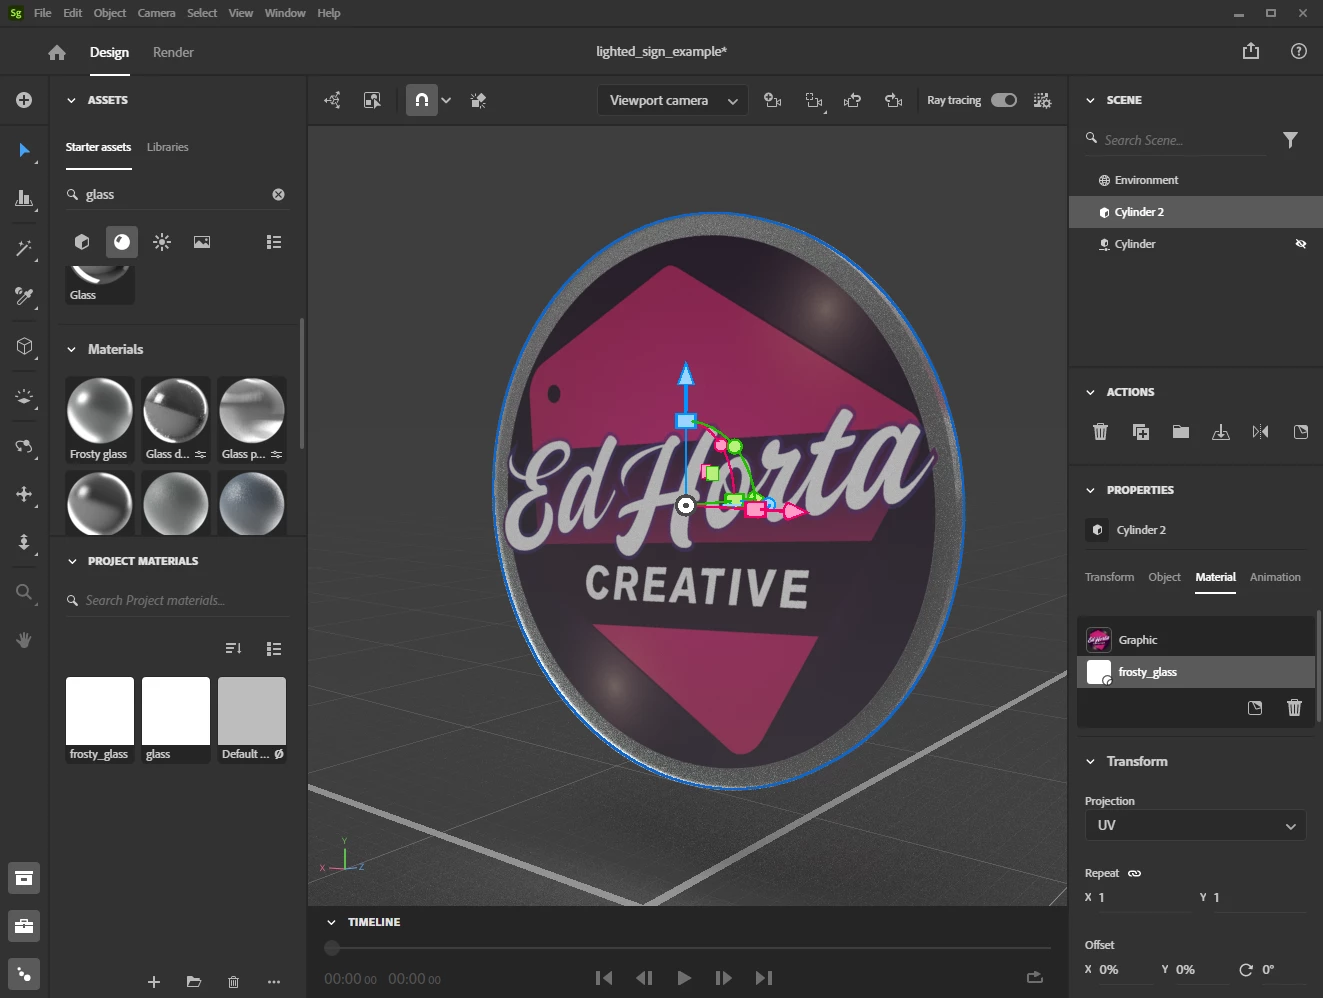Select the Eyedropper sampler tool

click(24, 296)
